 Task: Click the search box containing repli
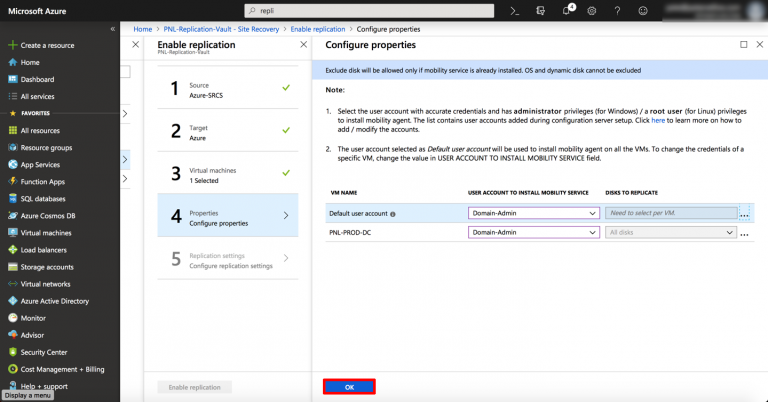pos(369,11)
